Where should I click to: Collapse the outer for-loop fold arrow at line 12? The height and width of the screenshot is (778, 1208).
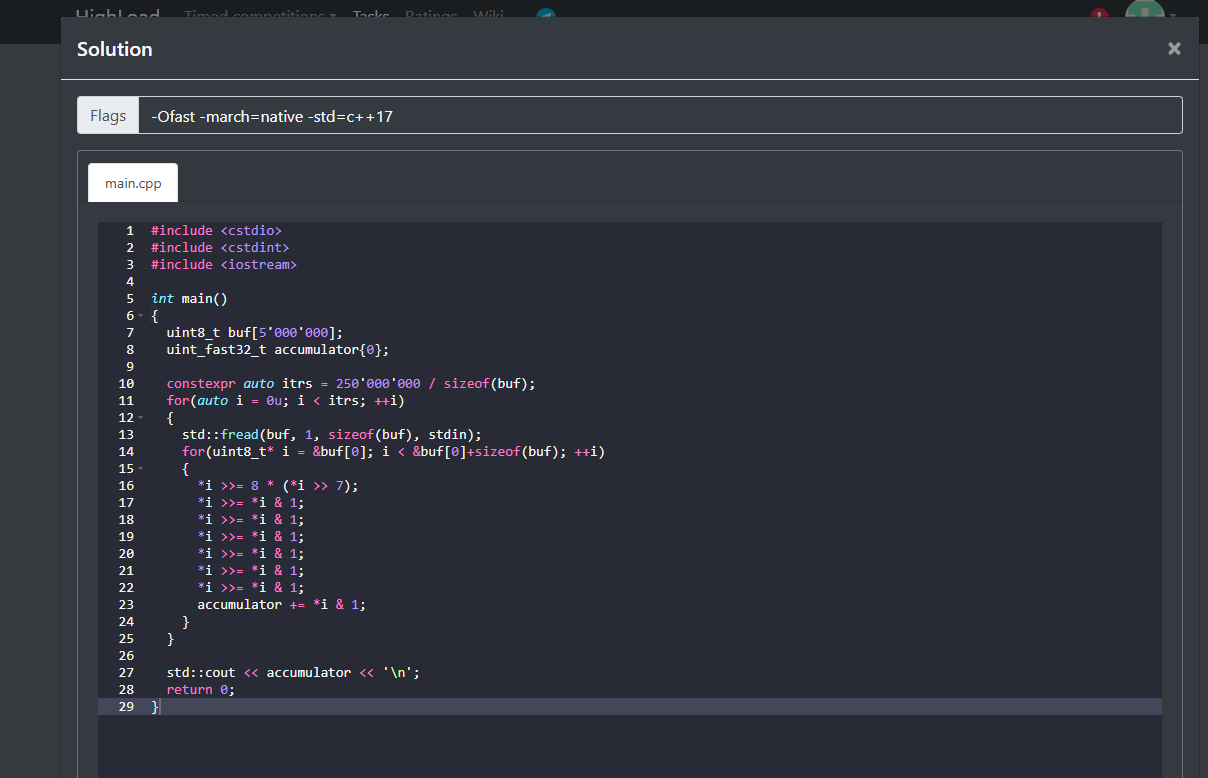click(x=141, y=418)
